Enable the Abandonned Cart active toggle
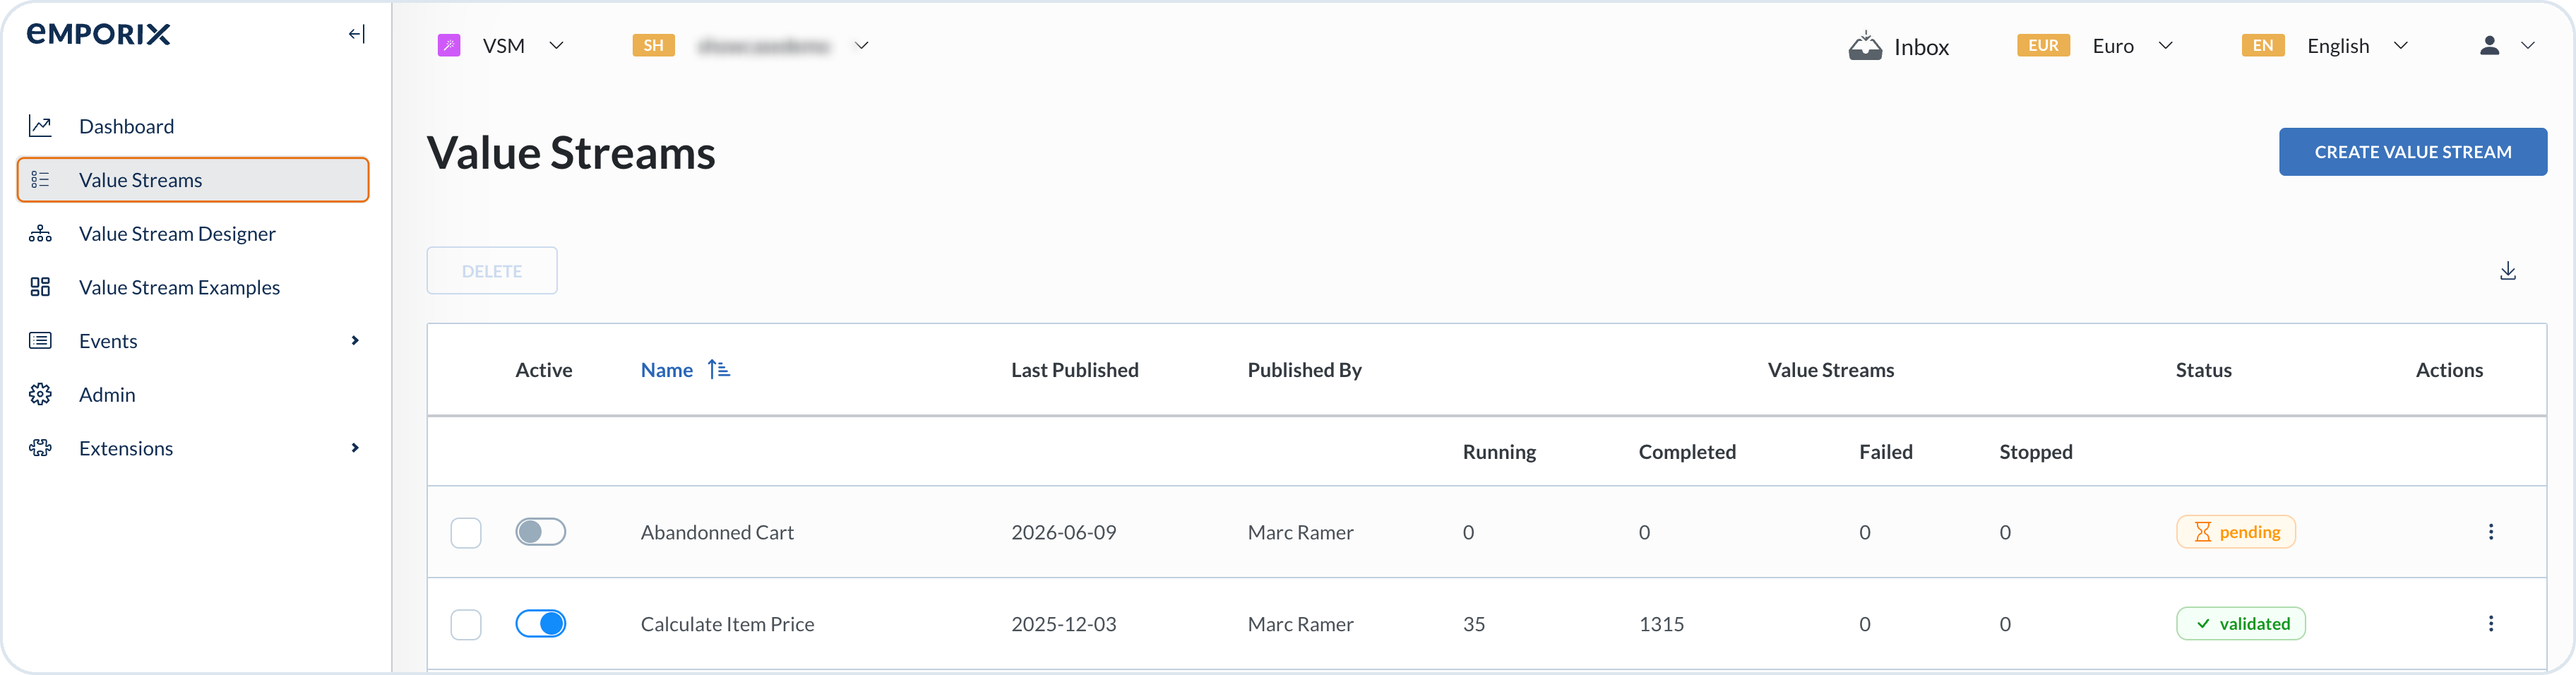 [541, 532]
